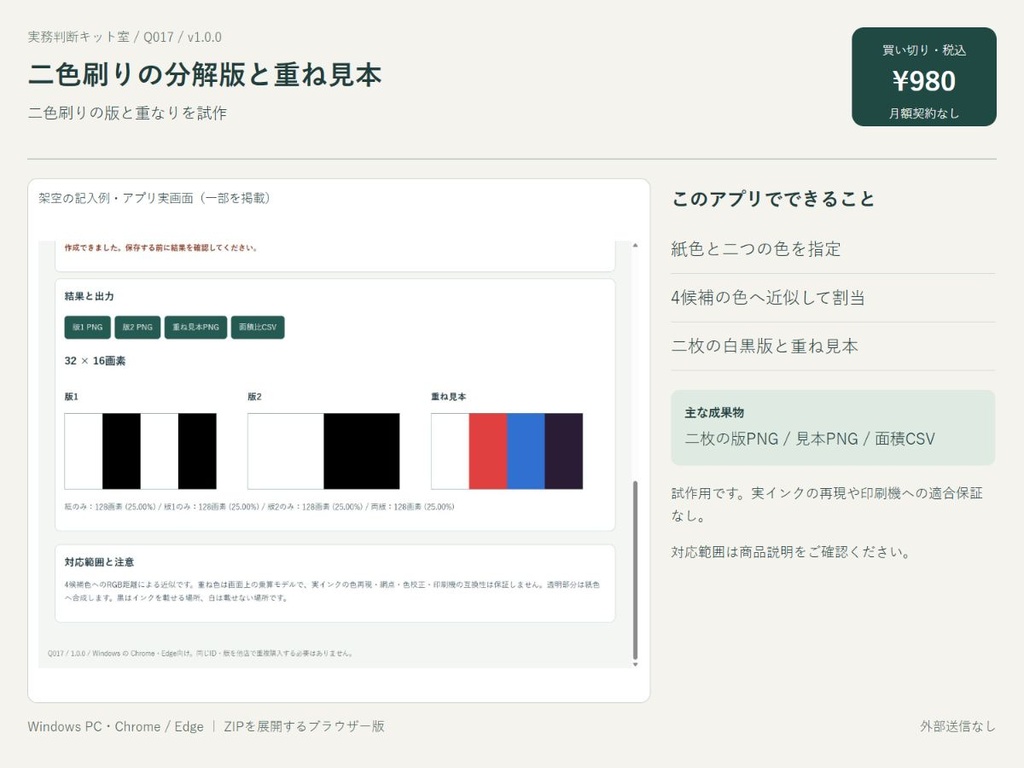Open the 版2 plate preview image
This screenshot has height=768, width=1024.
[323, 451]
